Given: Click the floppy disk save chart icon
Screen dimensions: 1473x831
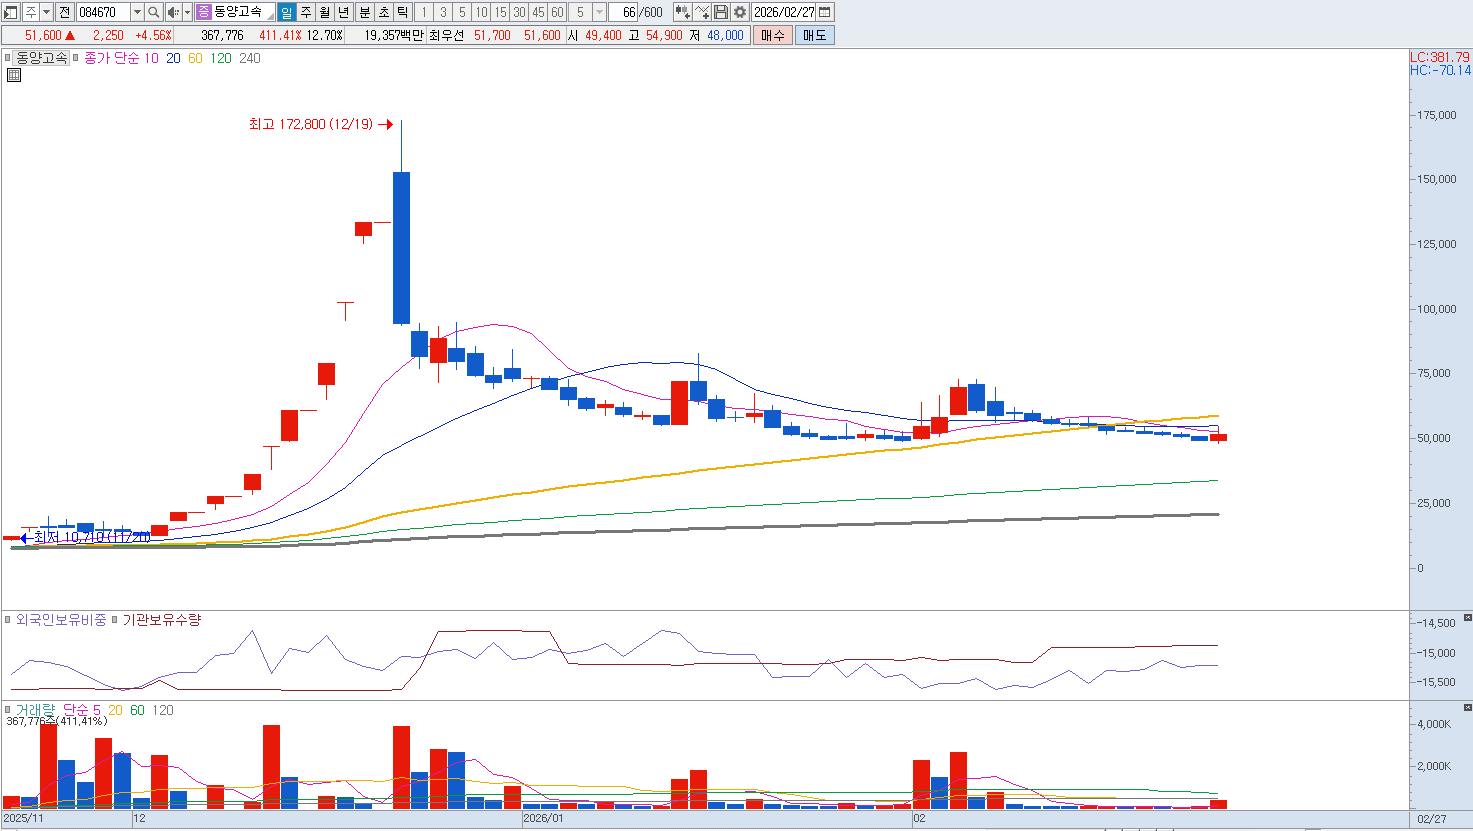Looking at the screenshot, I should (720, 12).
